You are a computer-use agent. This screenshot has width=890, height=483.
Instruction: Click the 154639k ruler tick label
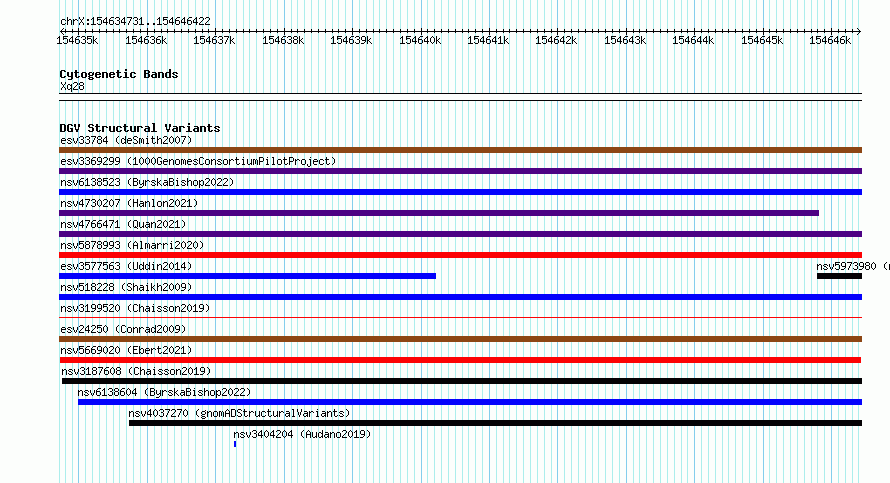[351, 40]
